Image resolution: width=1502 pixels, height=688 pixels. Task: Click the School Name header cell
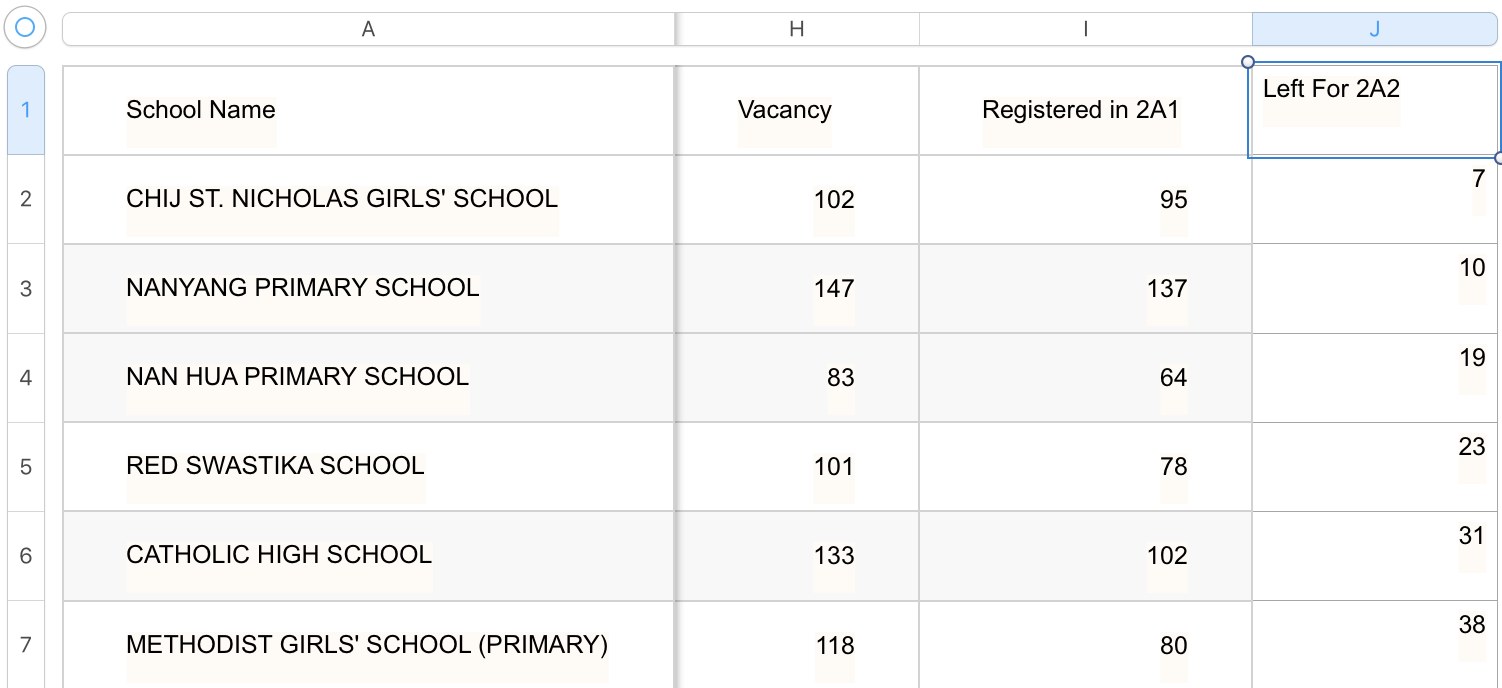click(x=368, y=110)
